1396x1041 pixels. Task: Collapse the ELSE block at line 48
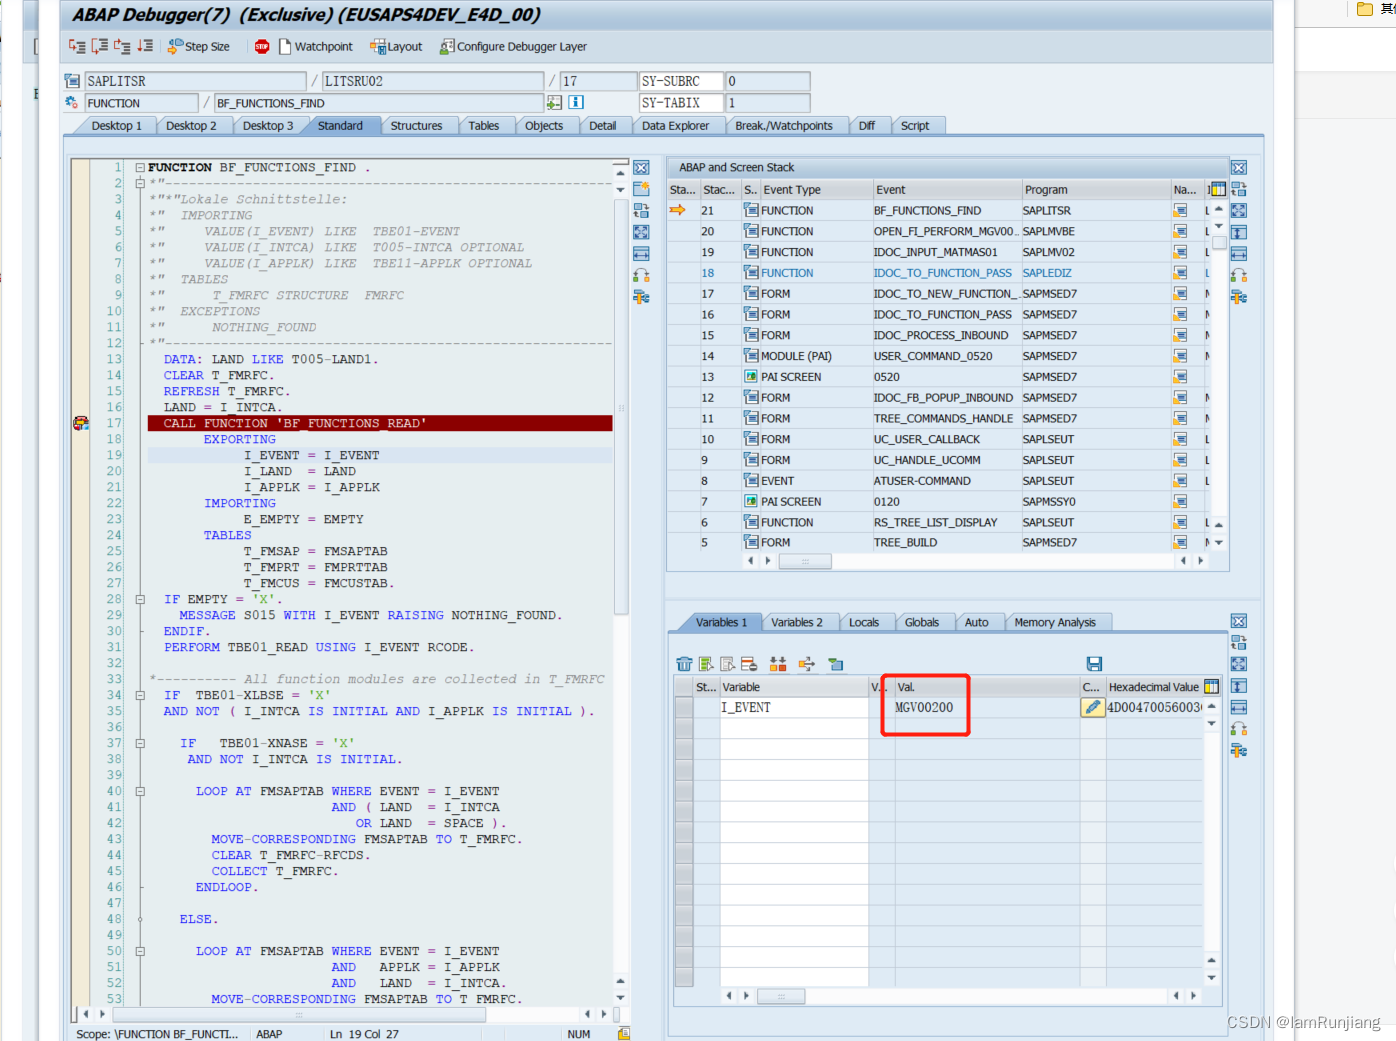(140, 918)
